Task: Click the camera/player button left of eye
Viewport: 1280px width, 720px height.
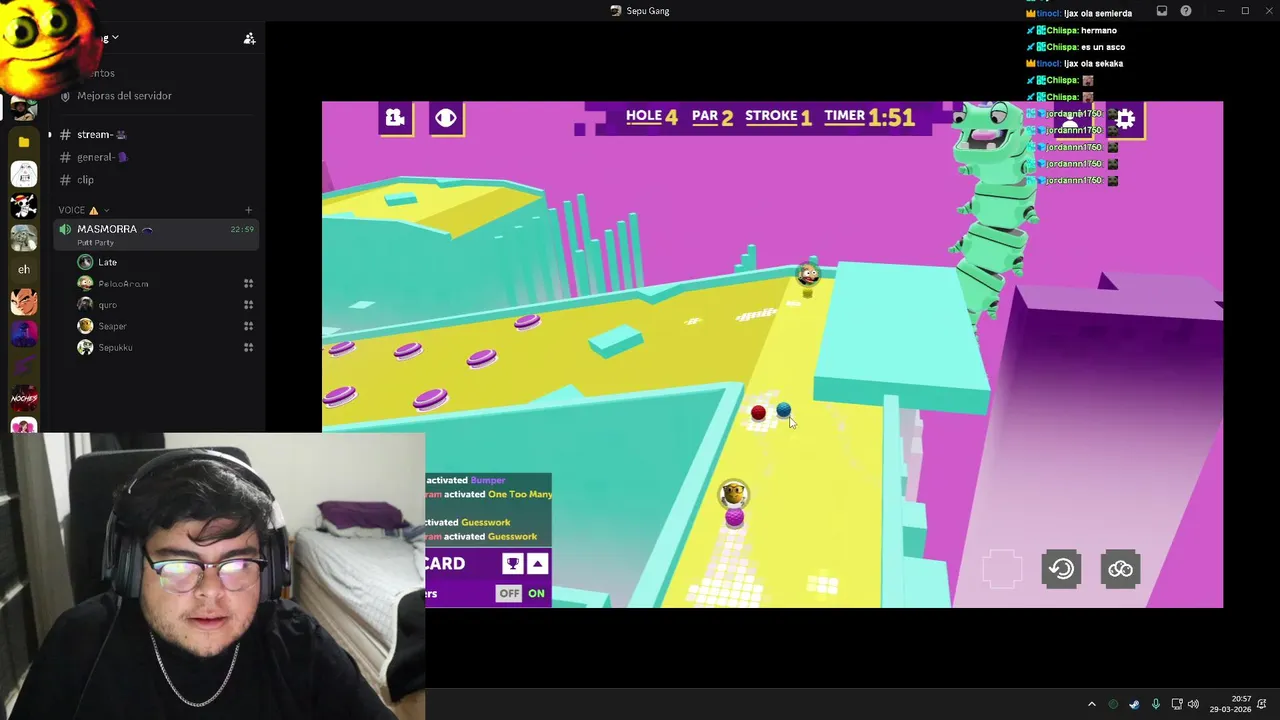Action: [395, 118]
